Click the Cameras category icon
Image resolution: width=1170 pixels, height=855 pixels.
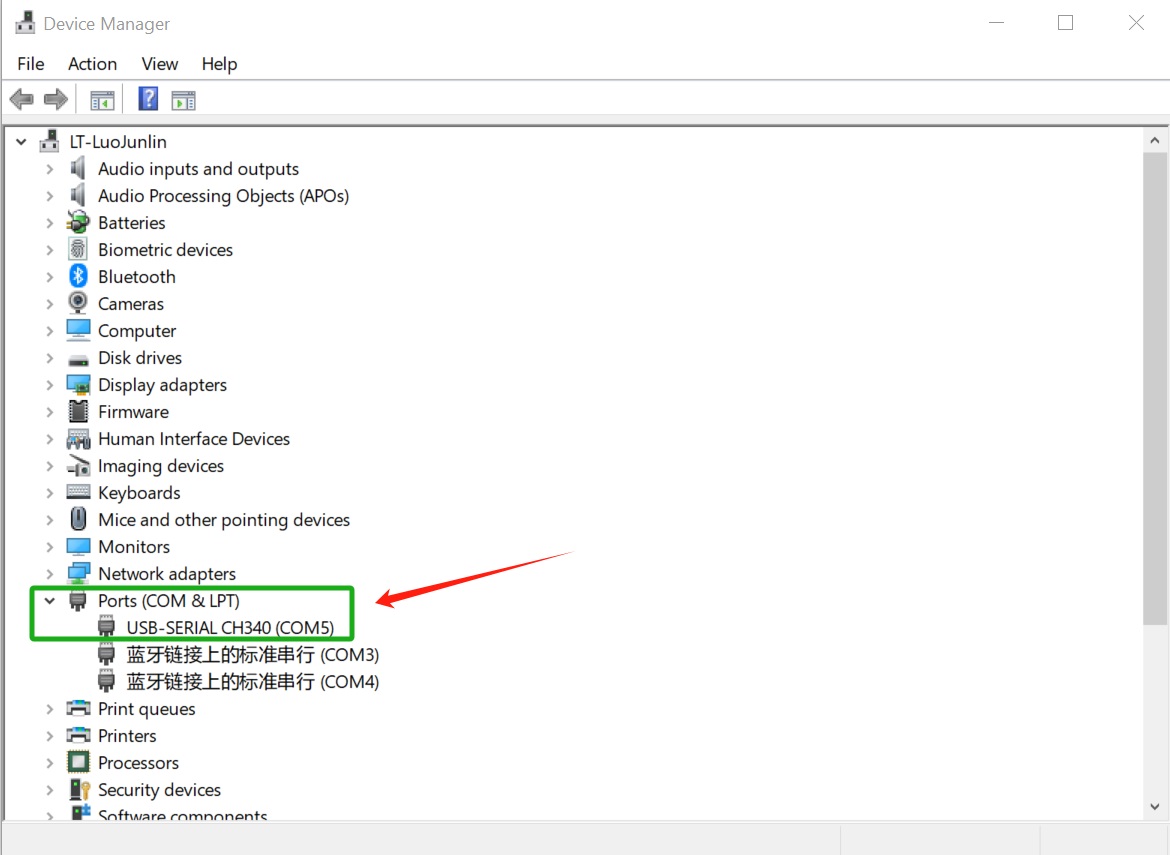coord(77,303)
